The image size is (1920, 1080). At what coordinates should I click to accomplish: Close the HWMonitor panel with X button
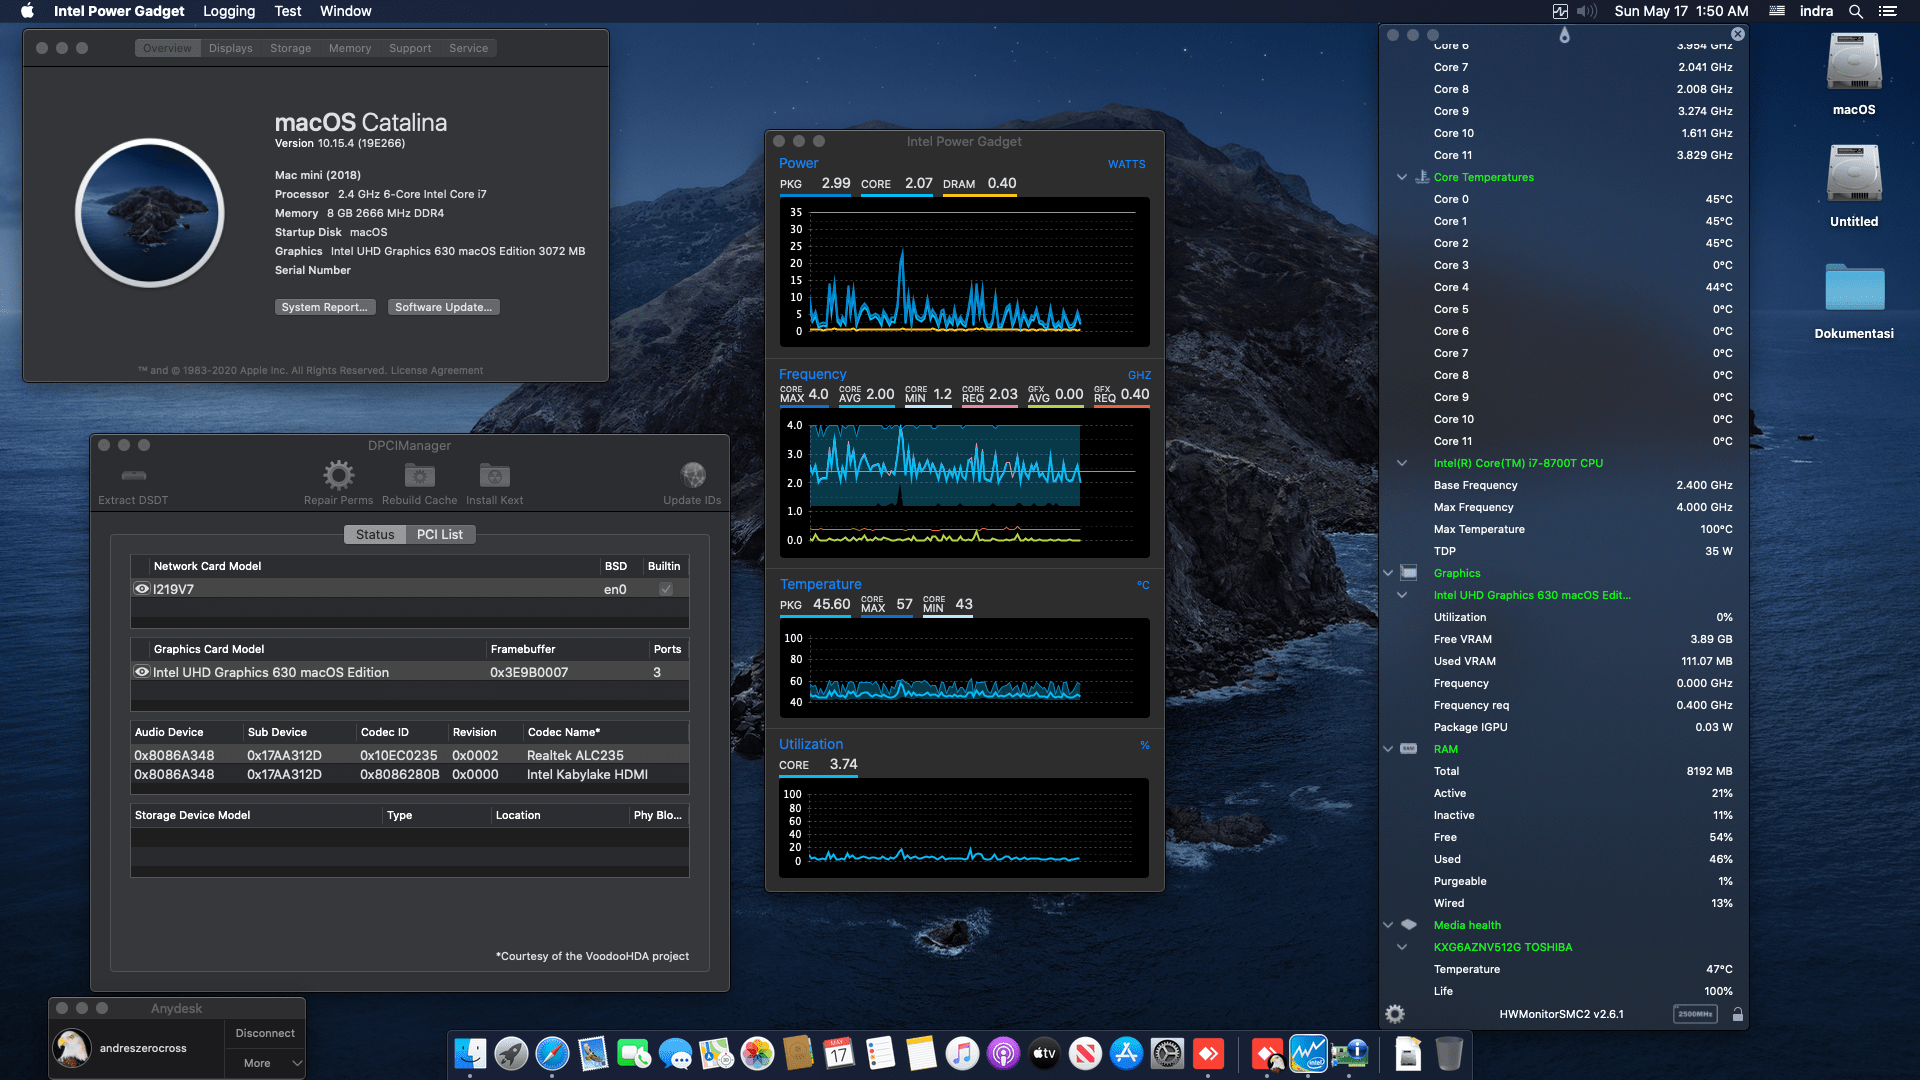point(1738,34)
